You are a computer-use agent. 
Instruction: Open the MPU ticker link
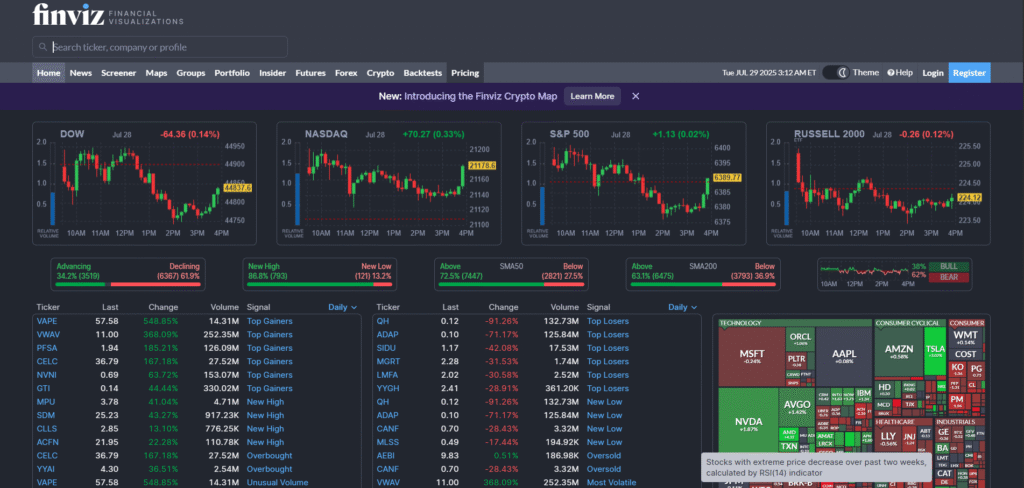coord(46,402)
